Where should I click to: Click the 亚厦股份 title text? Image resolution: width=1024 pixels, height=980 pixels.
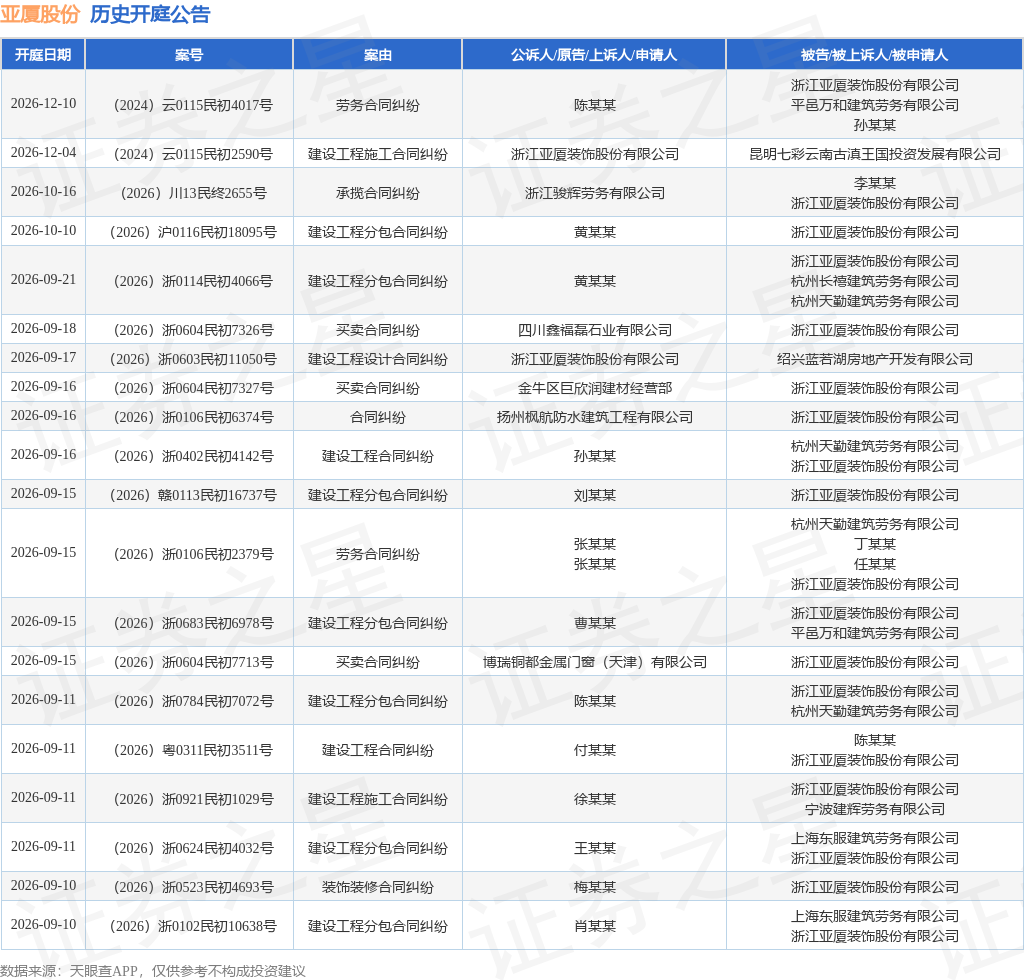40,14
